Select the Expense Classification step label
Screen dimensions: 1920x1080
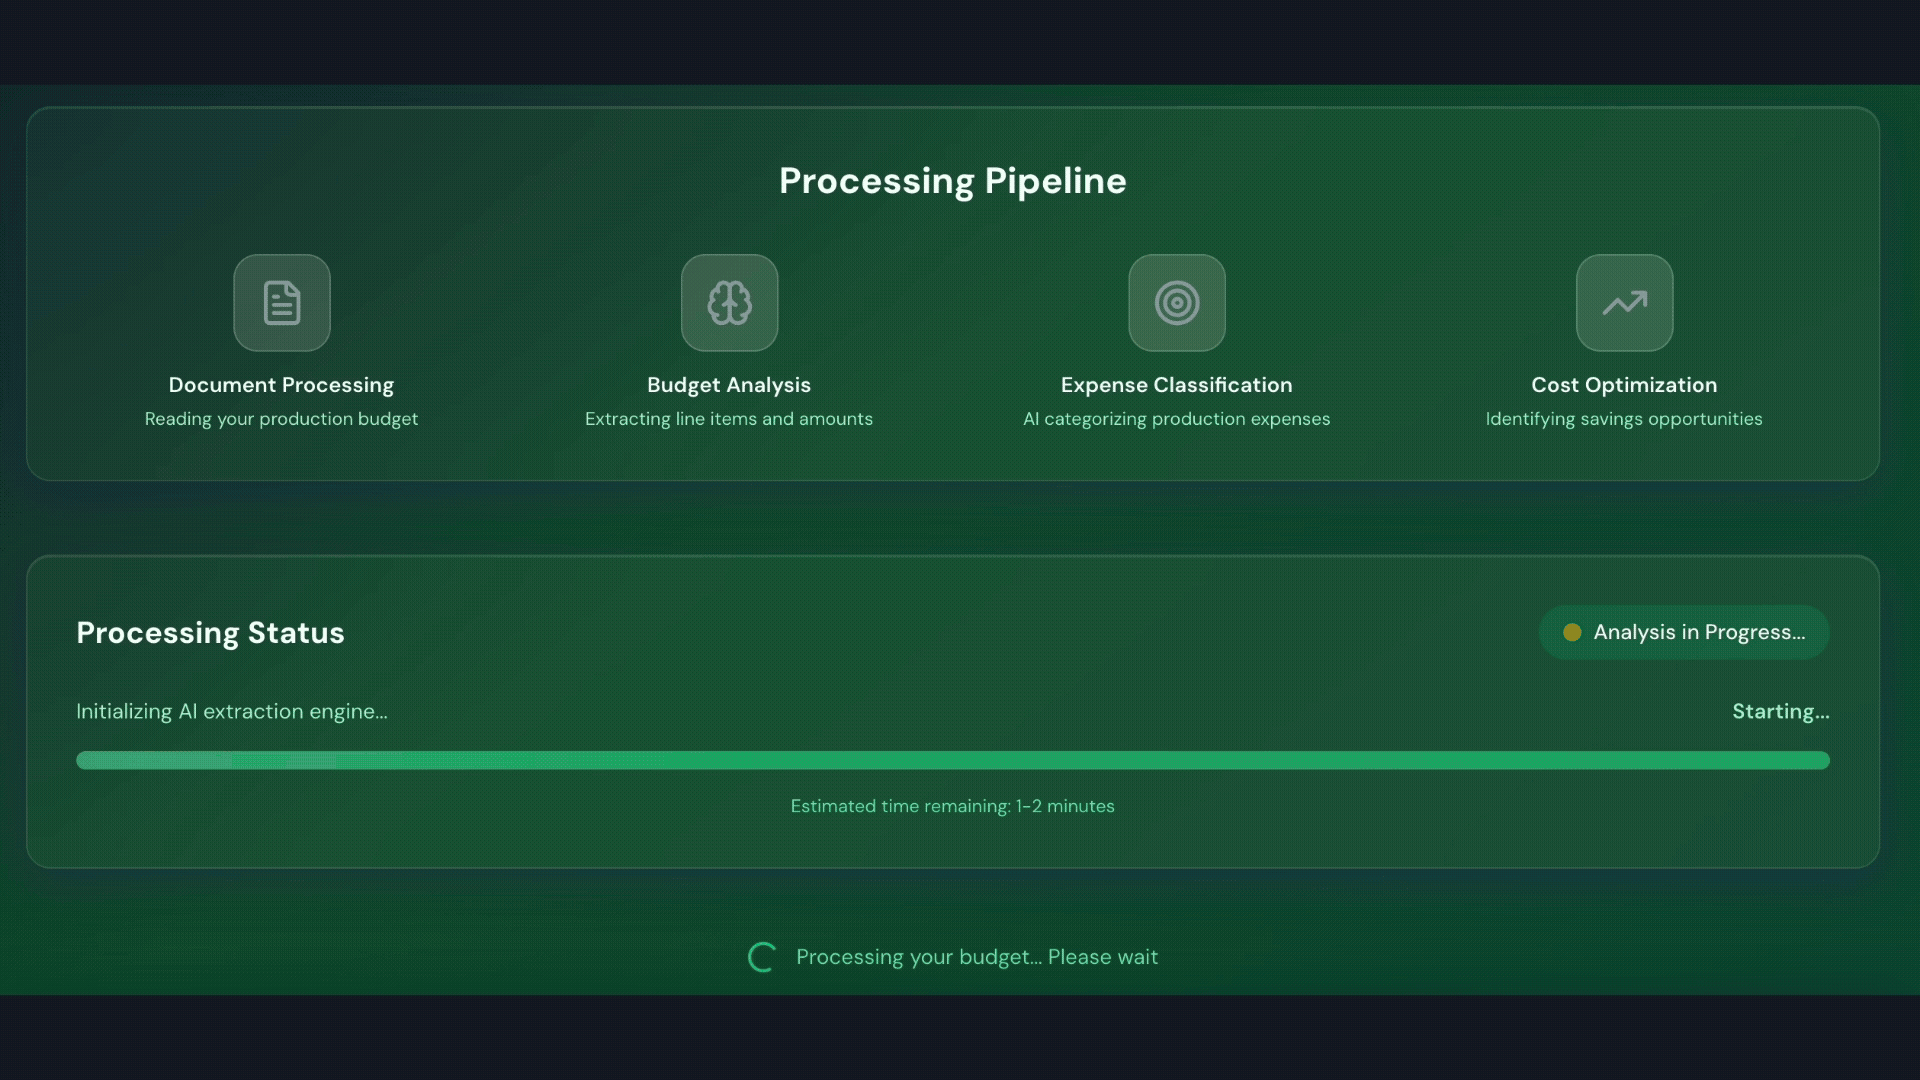click(x=1176, y=385)
